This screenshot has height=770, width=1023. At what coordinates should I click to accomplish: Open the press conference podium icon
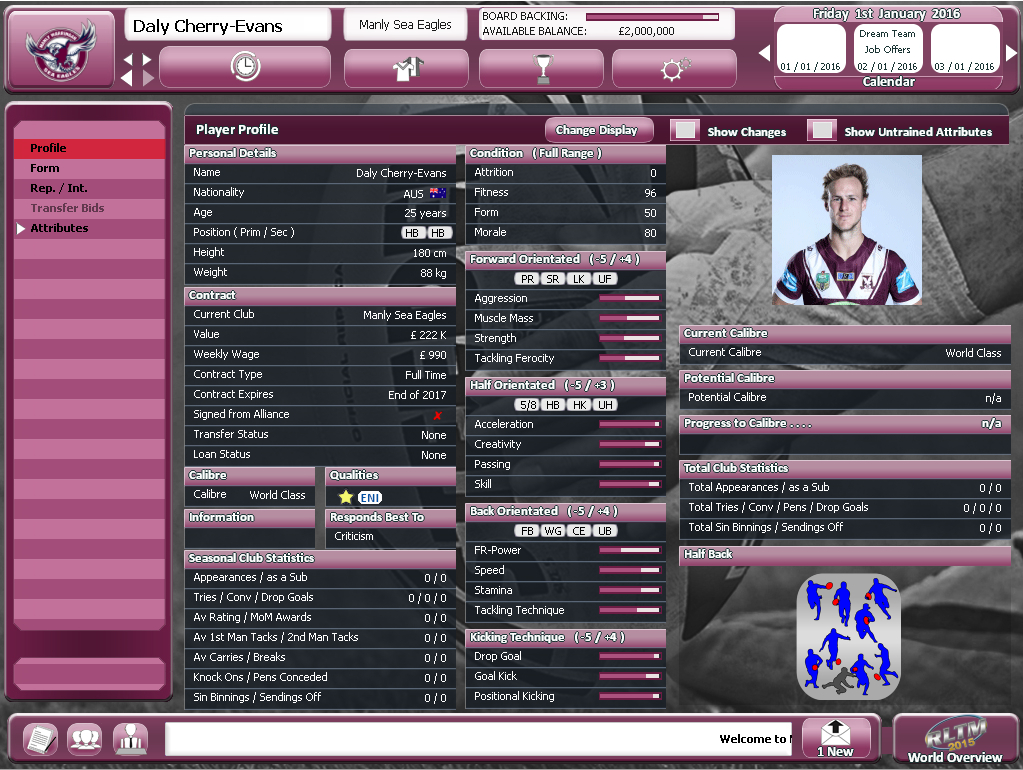pyautogui.click(x=130, y=739)
